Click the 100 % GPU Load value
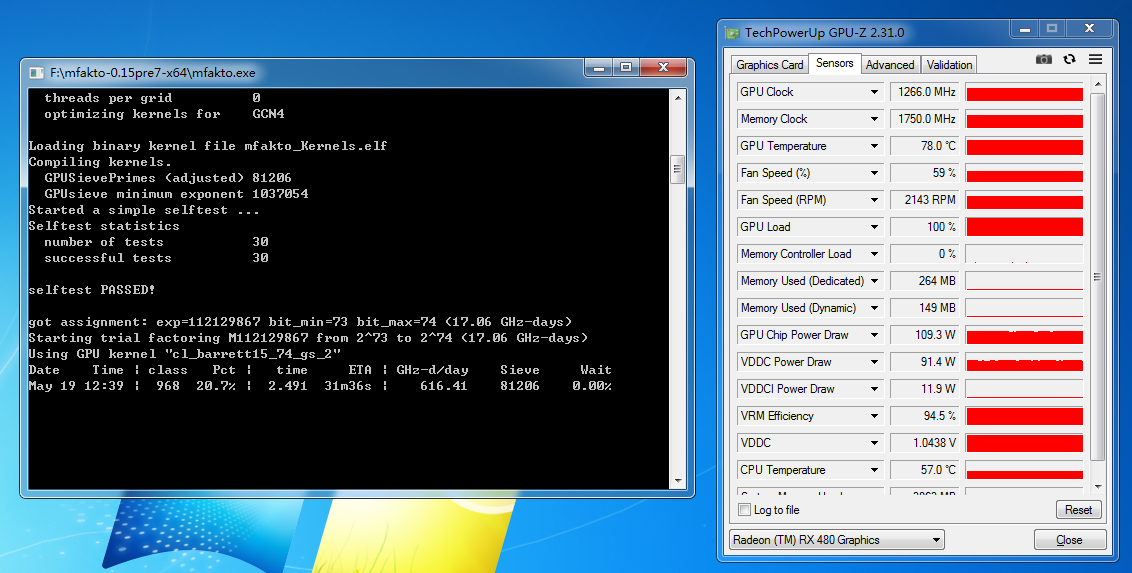1132x573 pixels. pos(925,227)
